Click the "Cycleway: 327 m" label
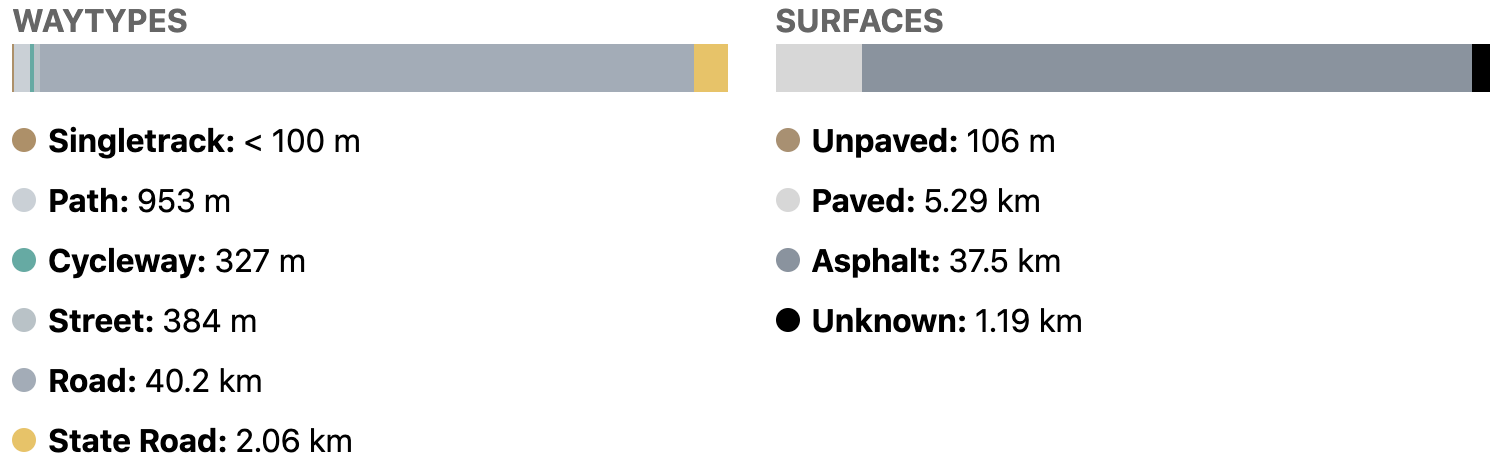The width and height of the screenshot is (1502, 474). [176, 261]
